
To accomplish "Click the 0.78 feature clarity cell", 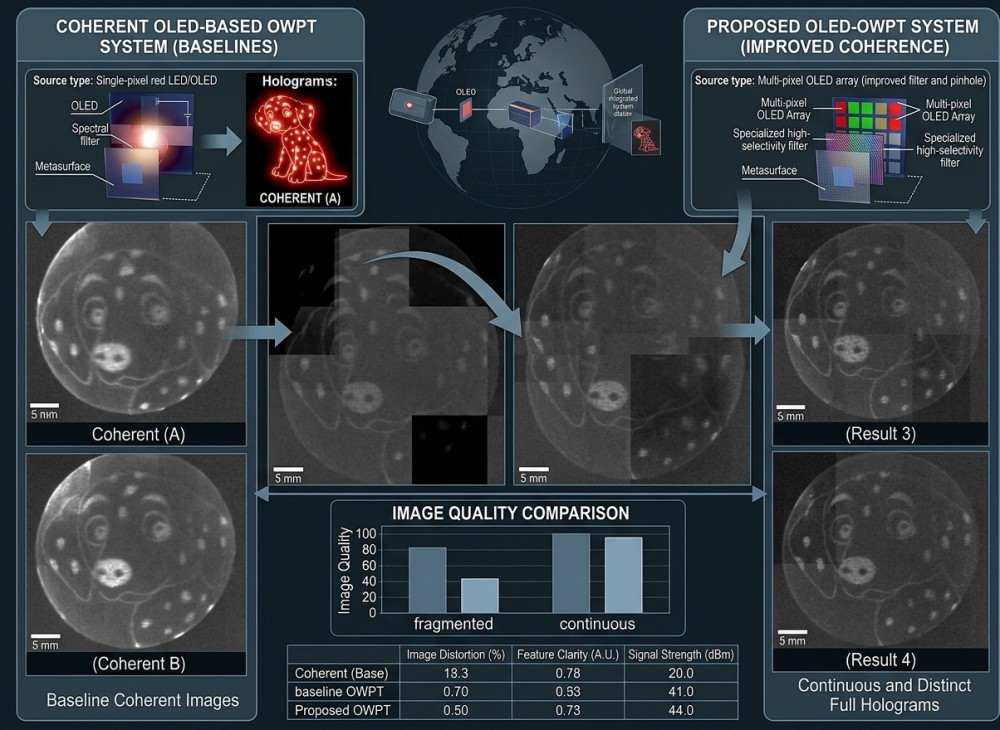I will [x=568, y=673].
